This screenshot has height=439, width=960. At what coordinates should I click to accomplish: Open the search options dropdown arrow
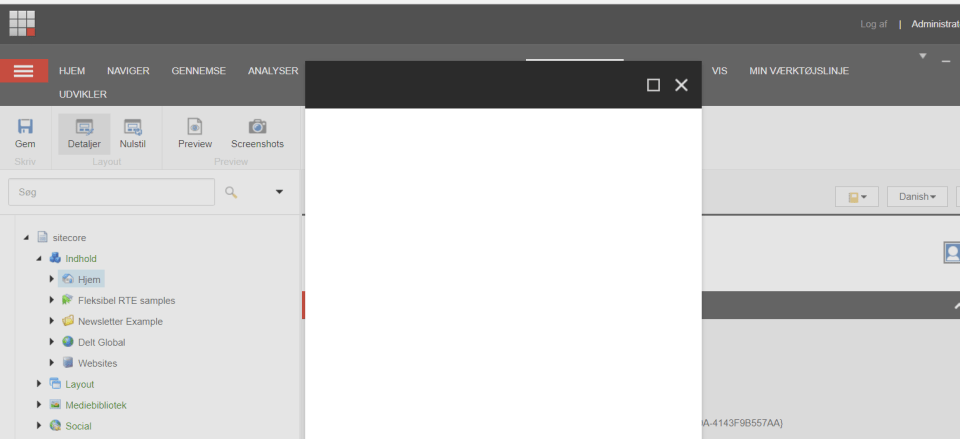[x=279, y=192]
